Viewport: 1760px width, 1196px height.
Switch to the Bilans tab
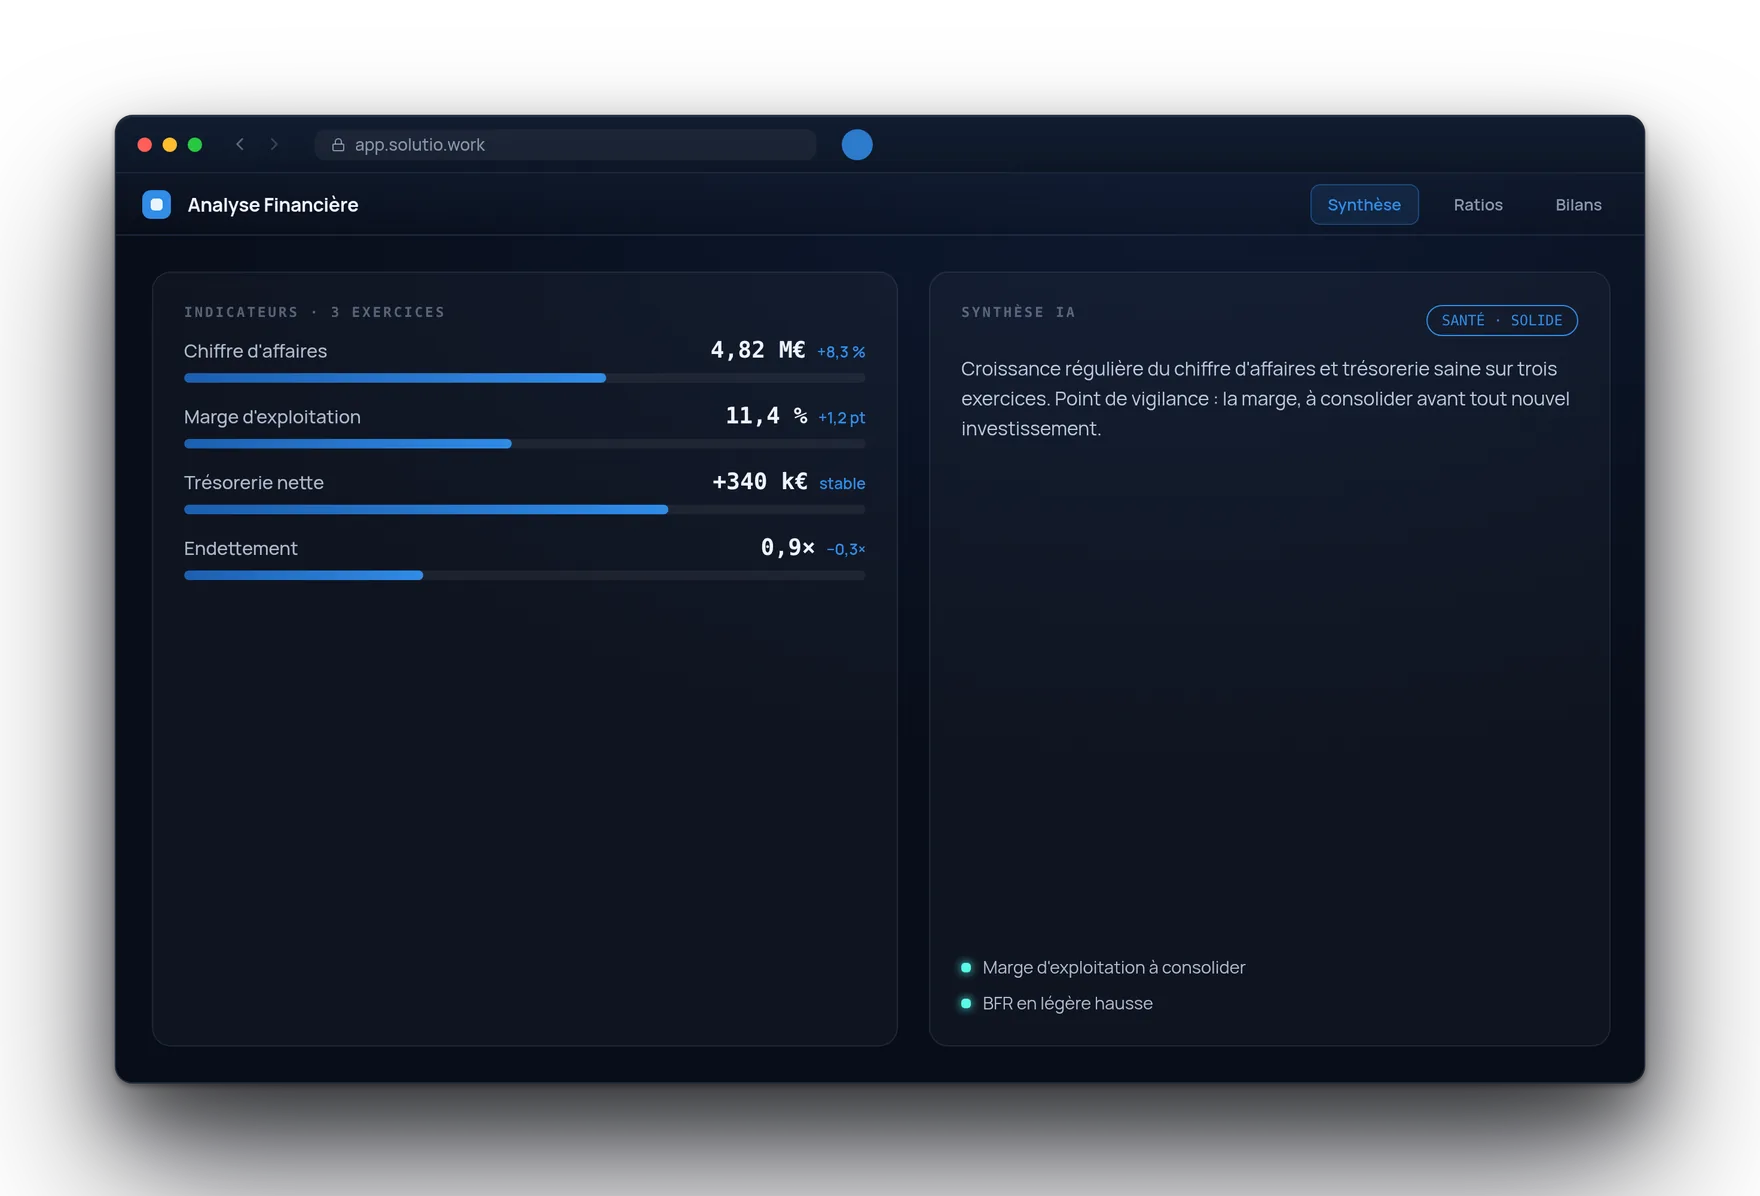point(1578,204)
